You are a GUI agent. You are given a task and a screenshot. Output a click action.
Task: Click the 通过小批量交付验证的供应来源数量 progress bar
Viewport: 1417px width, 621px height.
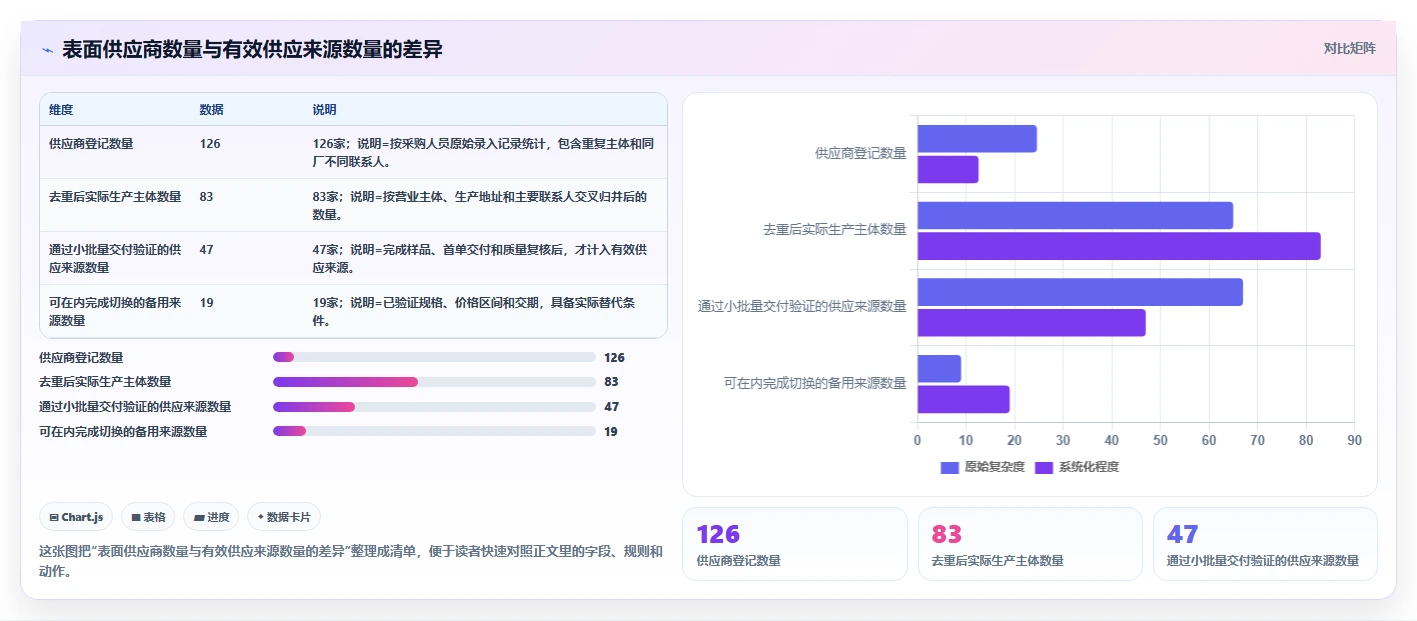(x=434, y=407)
